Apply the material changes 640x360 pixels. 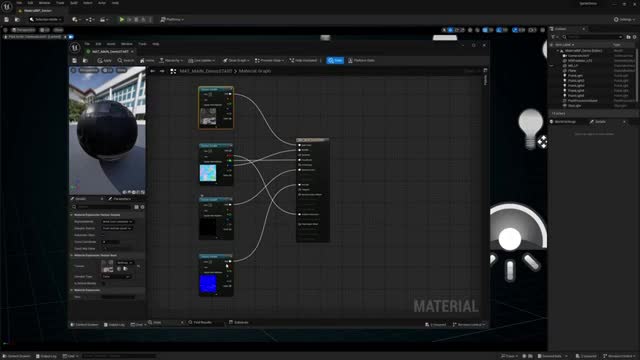[104, 60]
